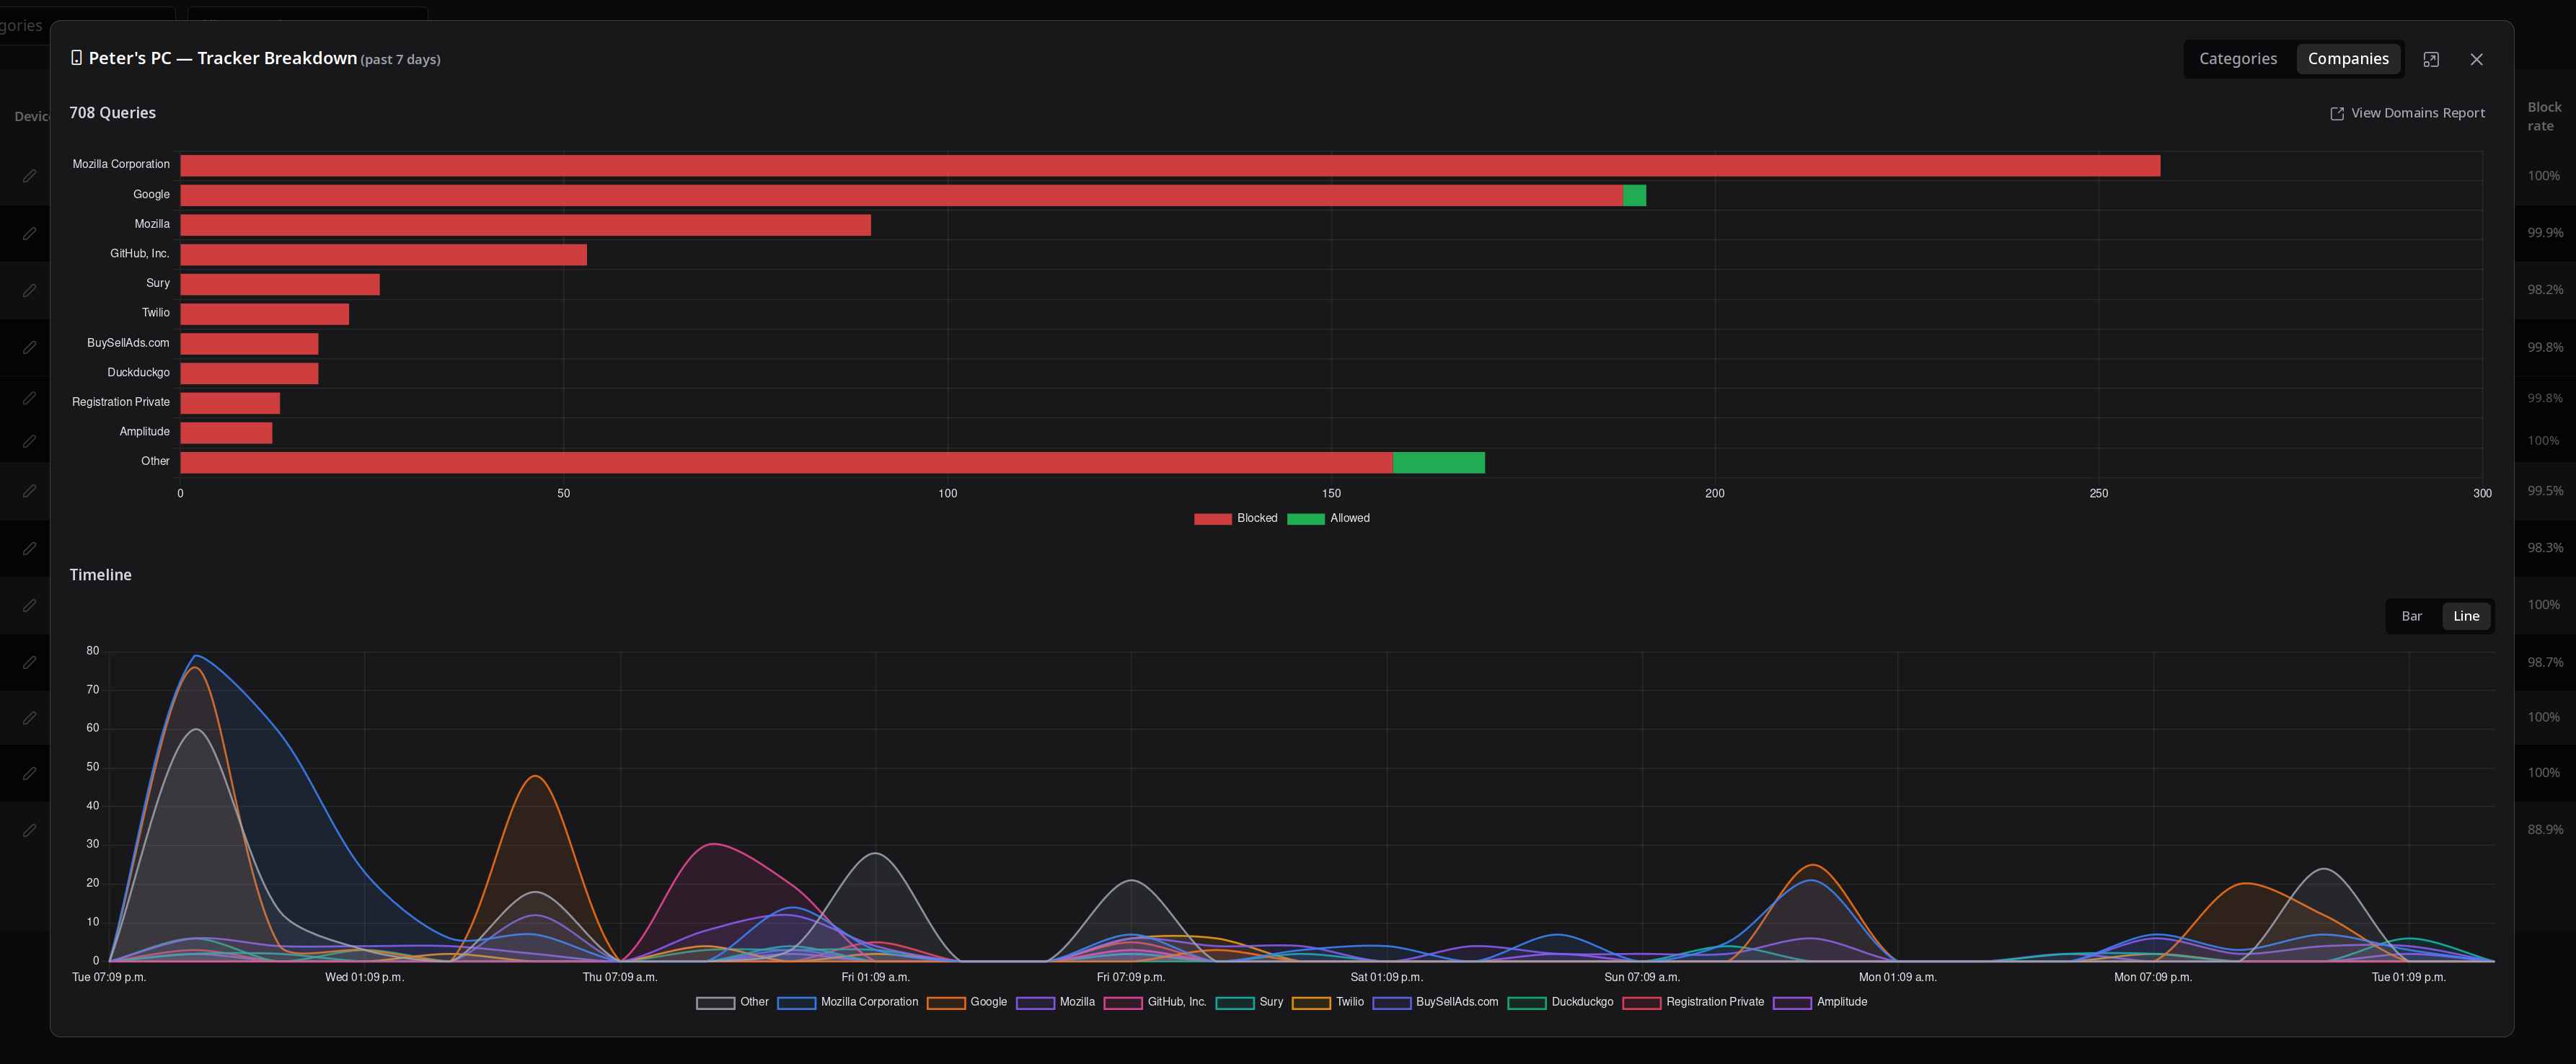Image resolution: width=2576 pixels, height=1064 pixels.
Task: Switch the timeline to Line view
Action: coord(2465,616)
